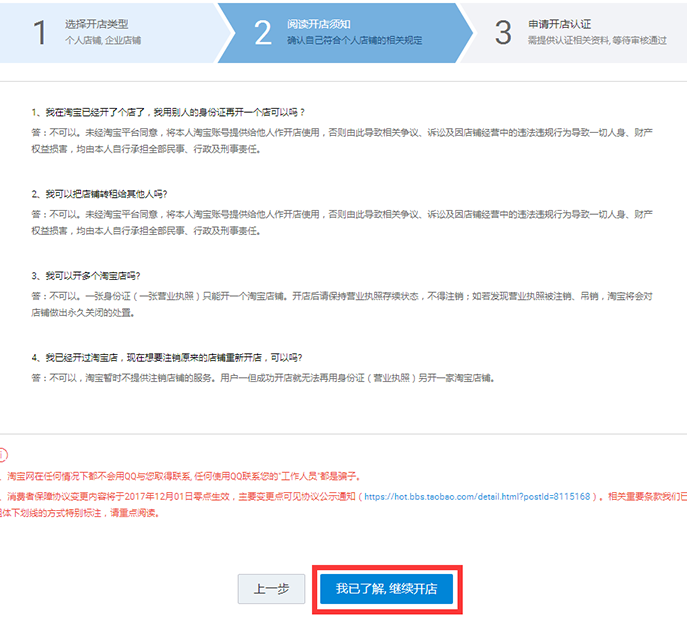This screenshot has width=687, height=619.
Task: Click the red notice icon above the warnings
Action: [3, 455]
